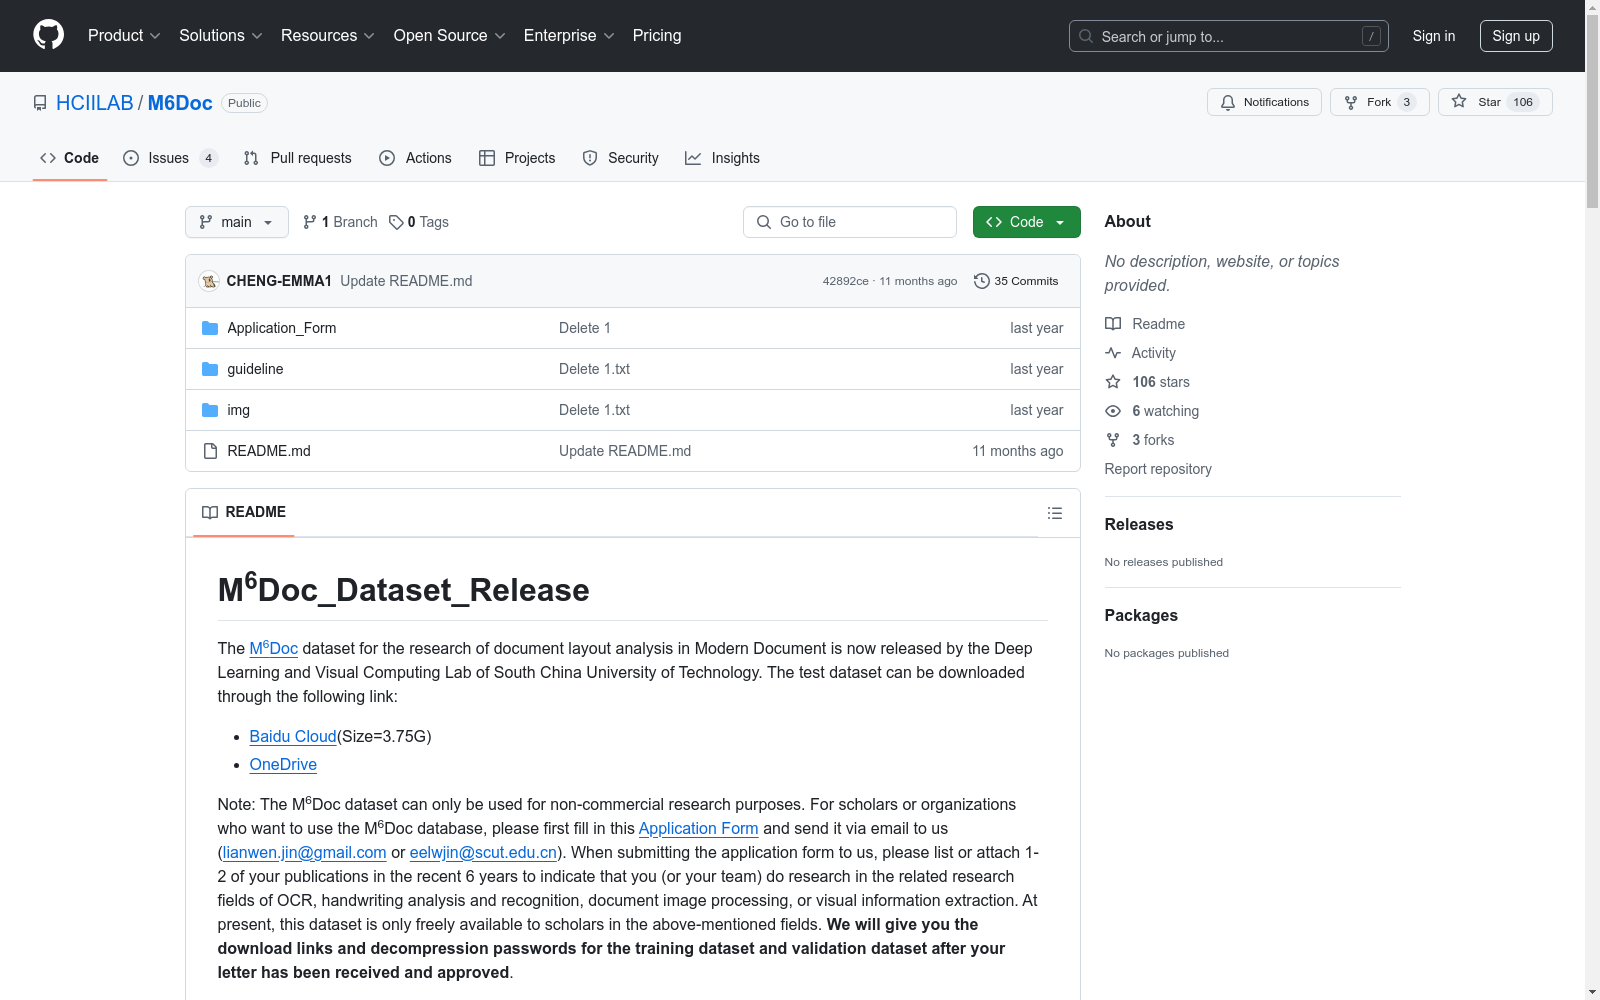The height and width of the screenshot is (1000, 1600).
Task: Open the Application Form link in README
Action: (x=699, y=828)
